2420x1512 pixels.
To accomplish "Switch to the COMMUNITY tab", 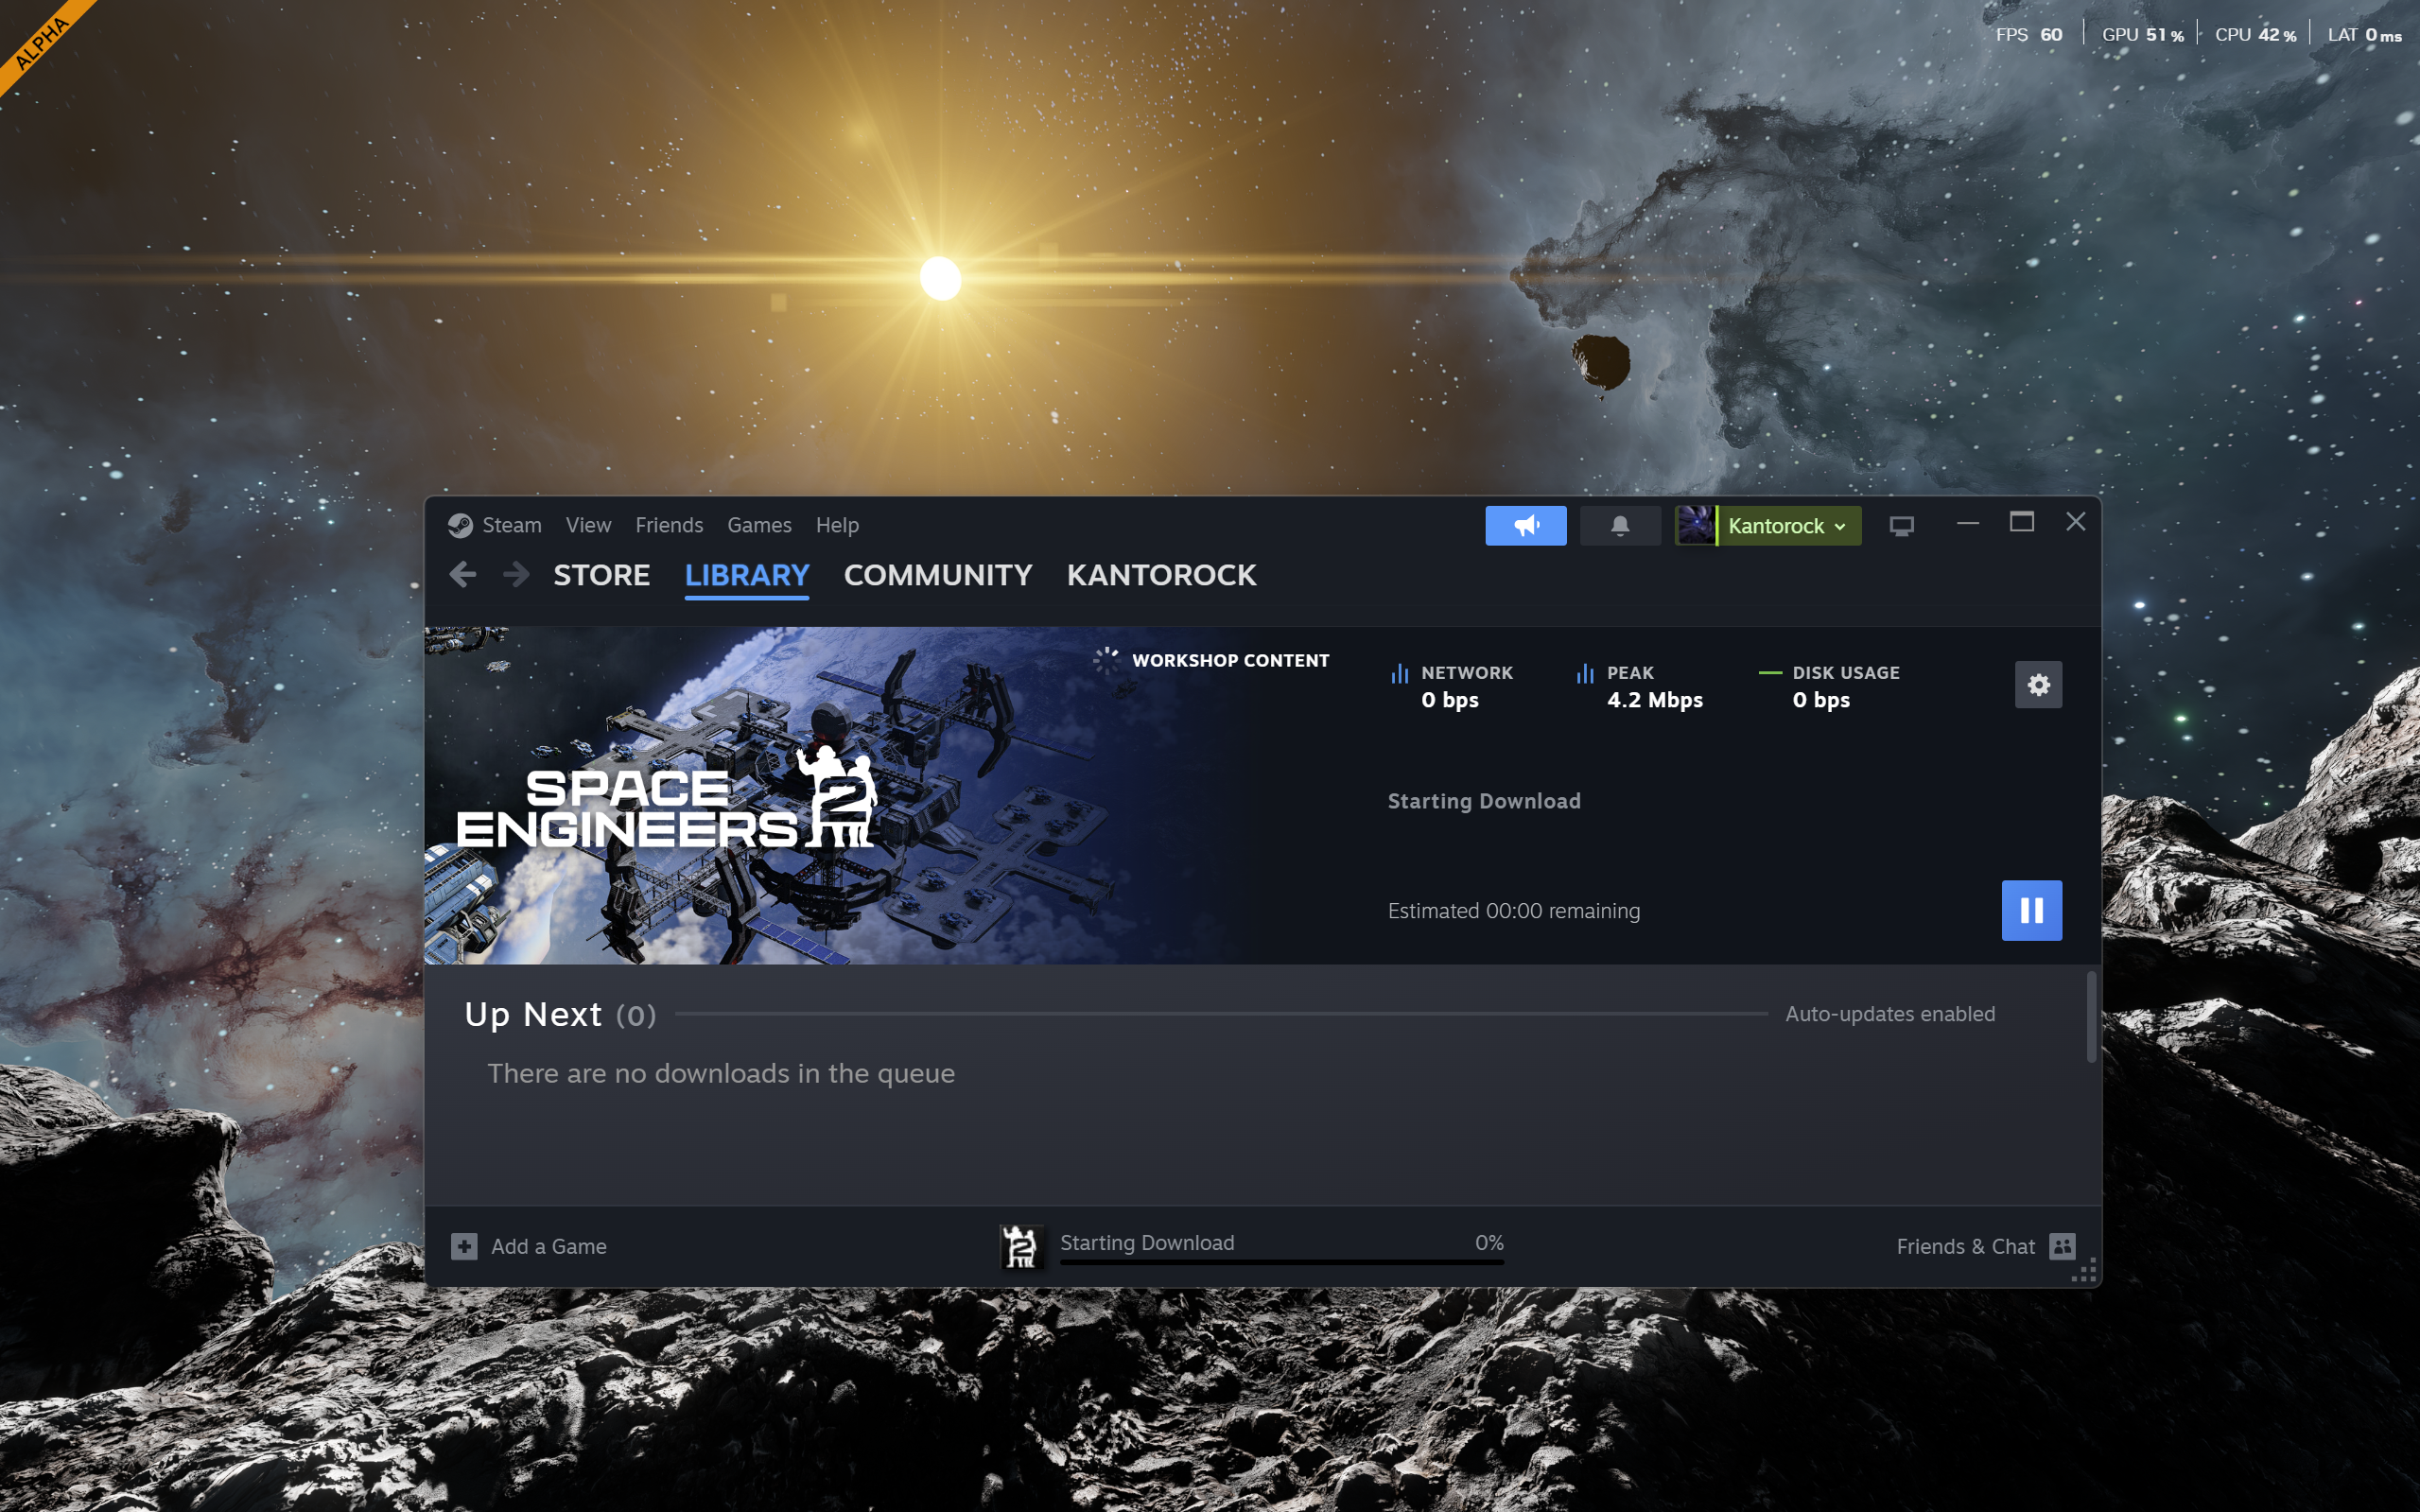I will point(937,575).
